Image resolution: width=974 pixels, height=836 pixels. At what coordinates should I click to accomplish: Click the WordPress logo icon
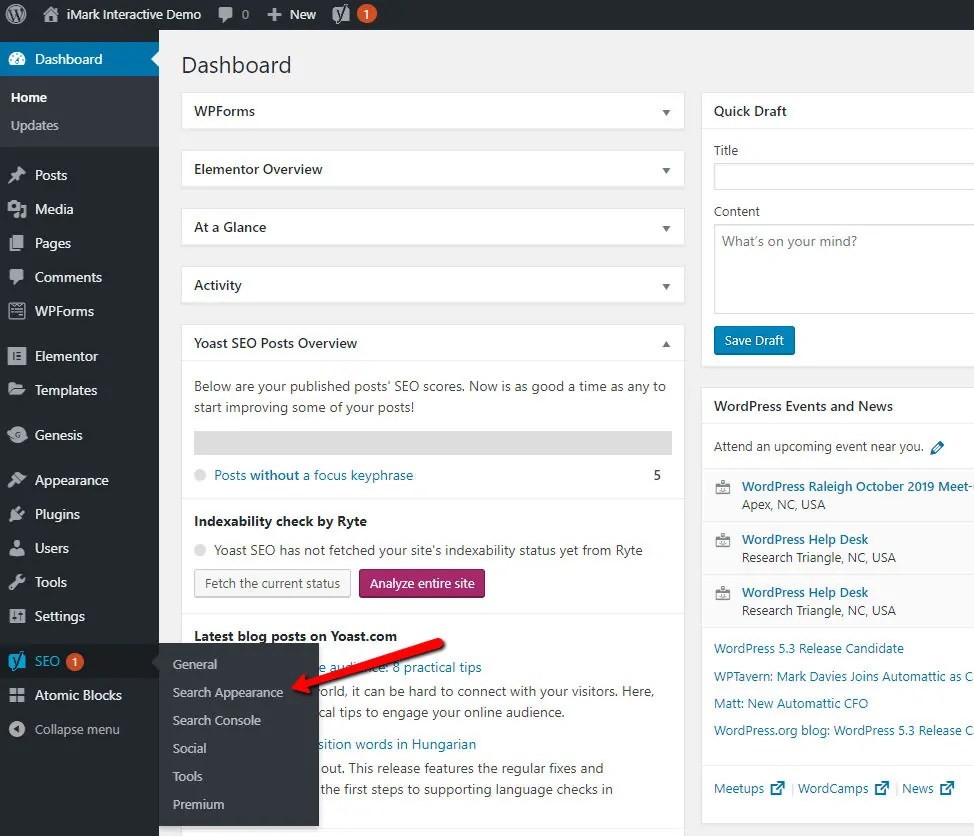coord(16,14)
